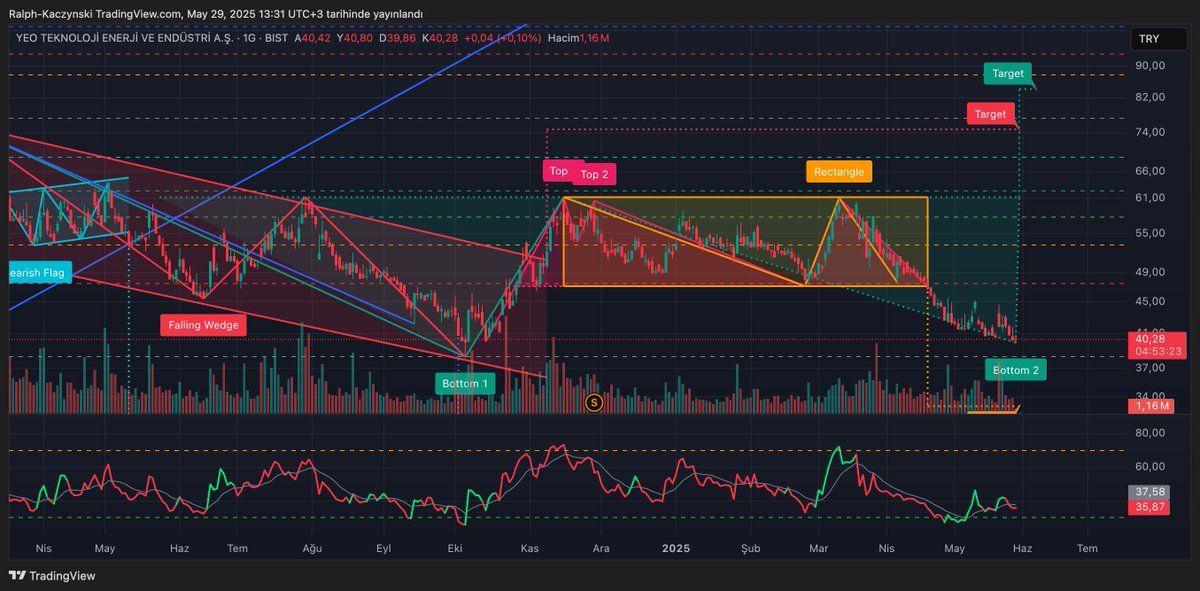Click the Tem label at time axis end
1200x591 pixels.
tap(1087, 548)
